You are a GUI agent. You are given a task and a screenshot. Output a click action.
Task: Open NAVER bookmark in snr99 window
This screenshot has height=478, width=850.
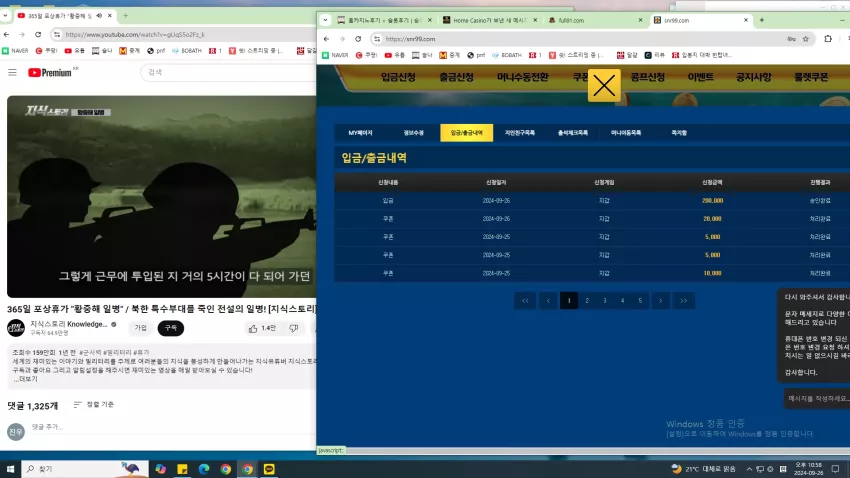tap(335, 55)
